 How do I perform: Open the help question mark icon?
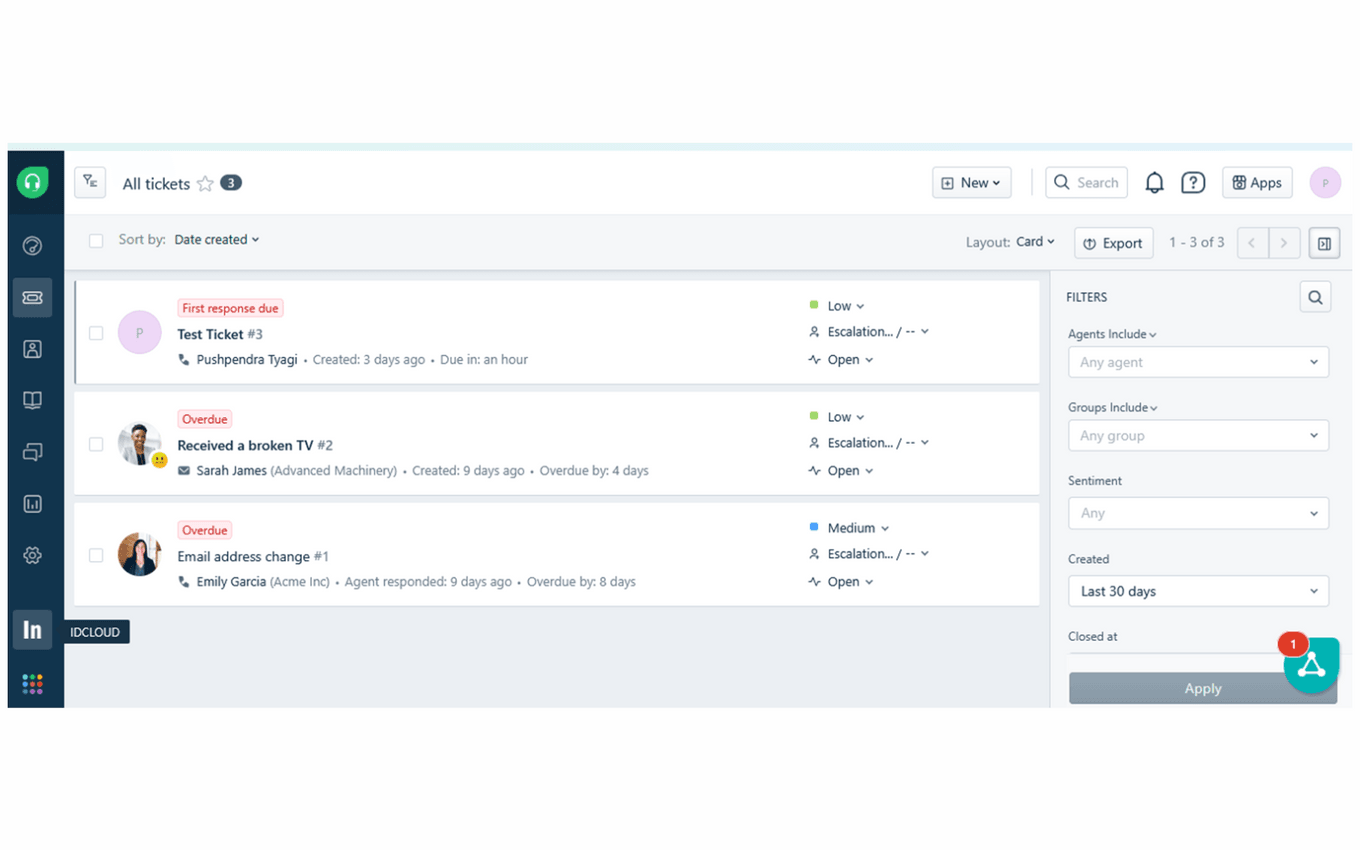point(1193,182)
